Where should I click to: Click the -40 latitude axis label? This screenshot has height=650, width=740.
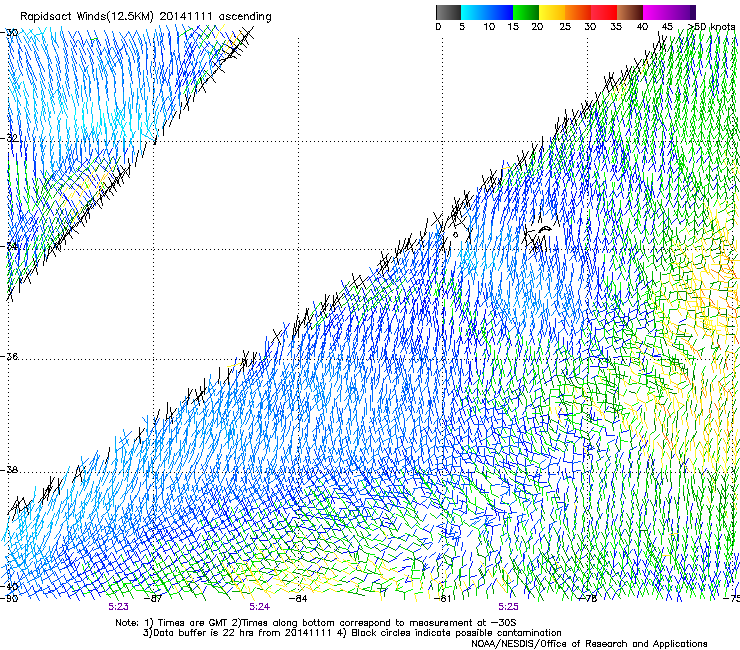(9, 586)
